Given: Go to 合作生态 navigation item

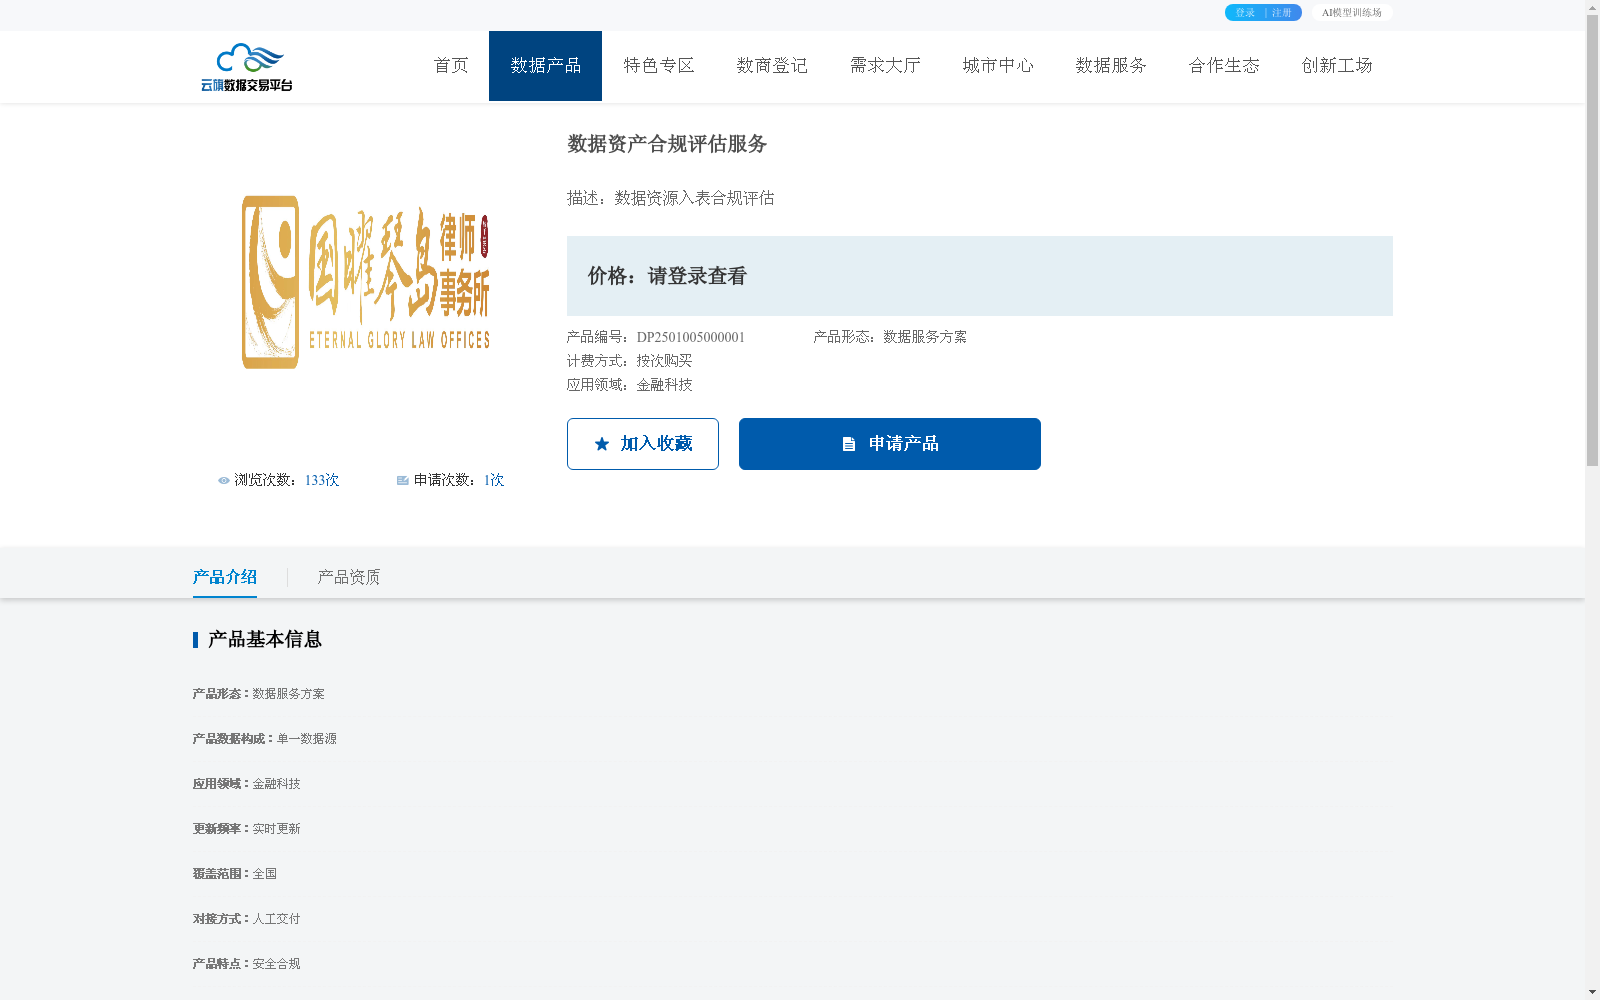Looking at the screenshot, I should pos(1224,66).
